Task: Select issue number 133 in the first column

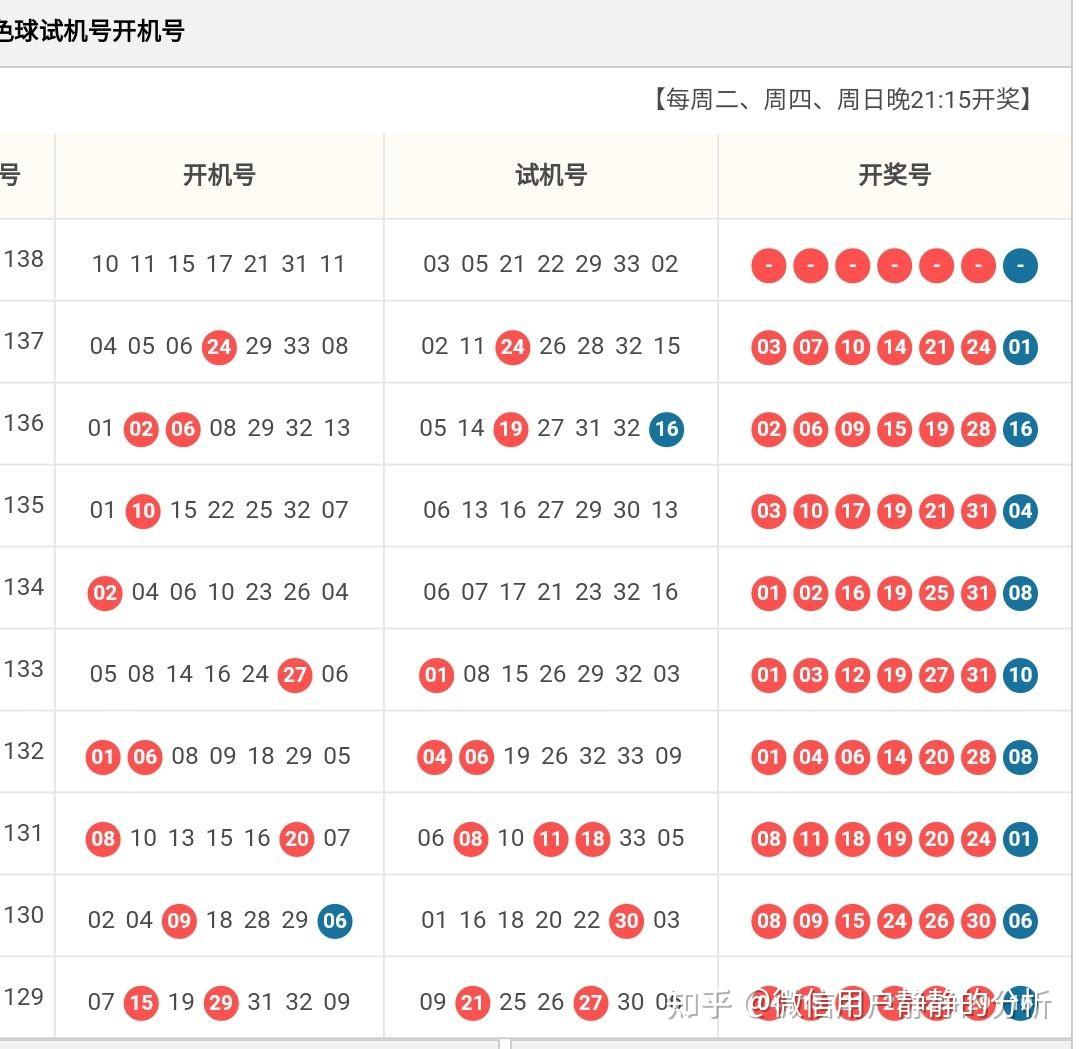Action: point(24,669)
